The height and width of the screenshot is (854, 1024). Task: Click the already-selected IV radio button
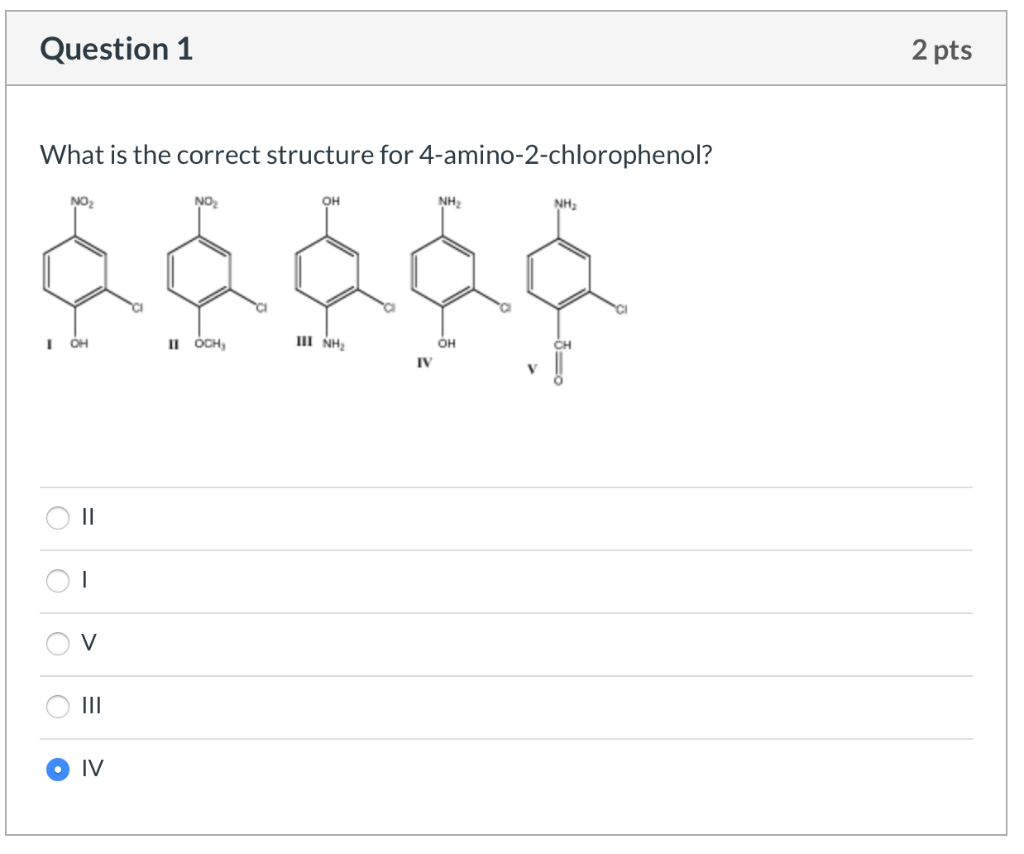pos(58,770)
